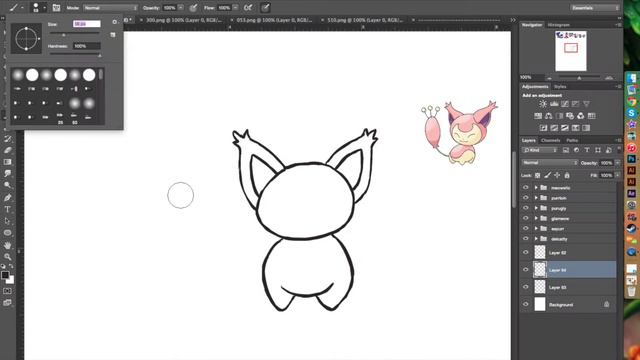The height and width of the screenshot is (360, 640).
Task: Switch to the Histogram tab
Action: click(x=559, y=25)
